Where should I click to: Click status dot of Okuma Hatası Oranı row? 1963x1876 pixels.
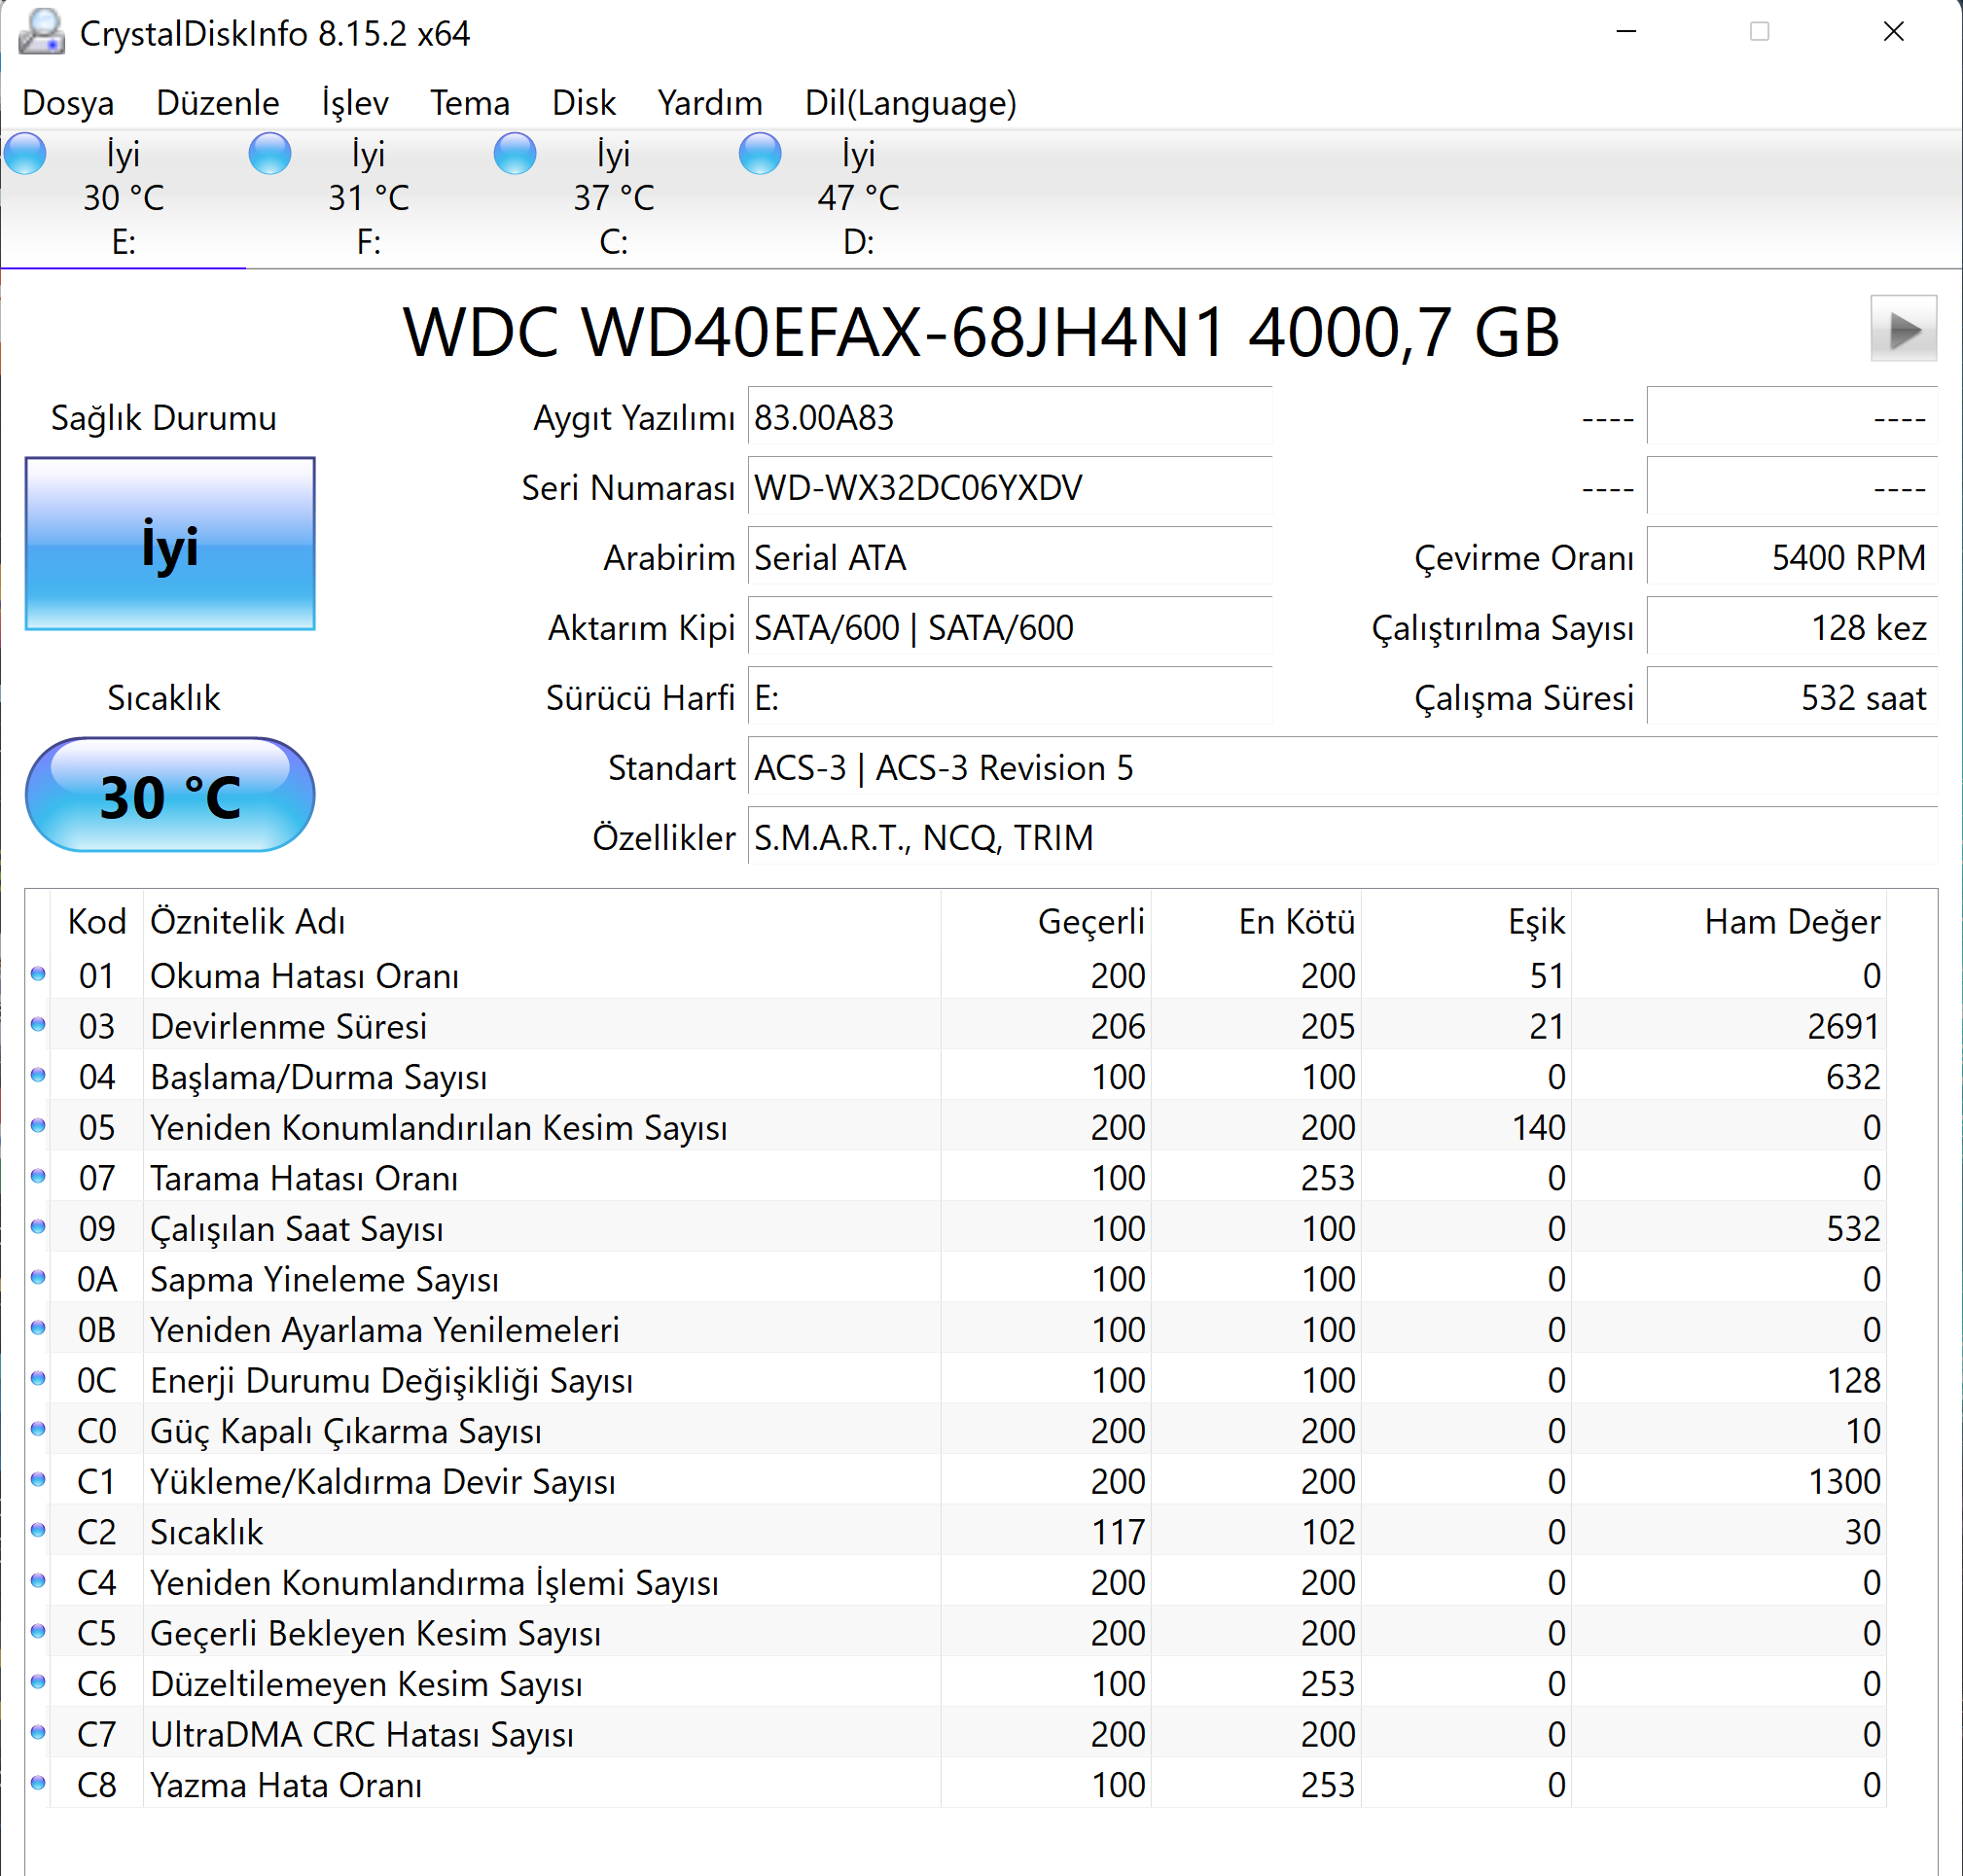[x=38, y=974]
